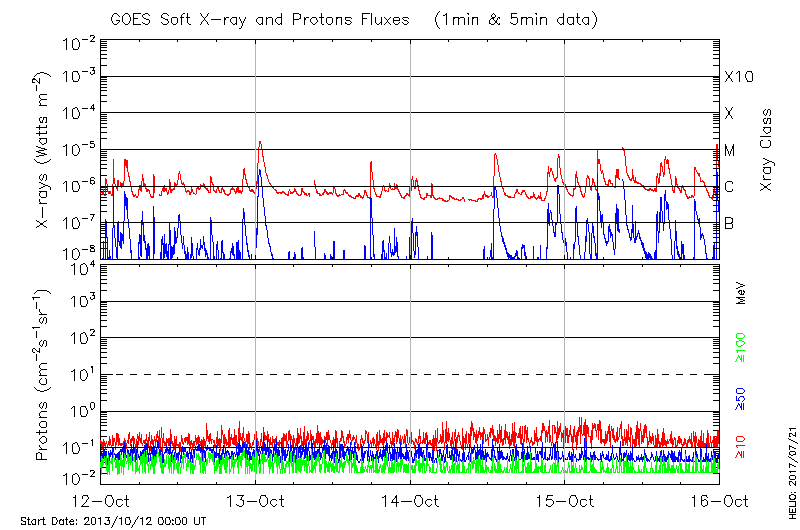Screen dimensions: 800x530
Task: Click the red ≥10 MeV legend label
Action: coord(741,447)
